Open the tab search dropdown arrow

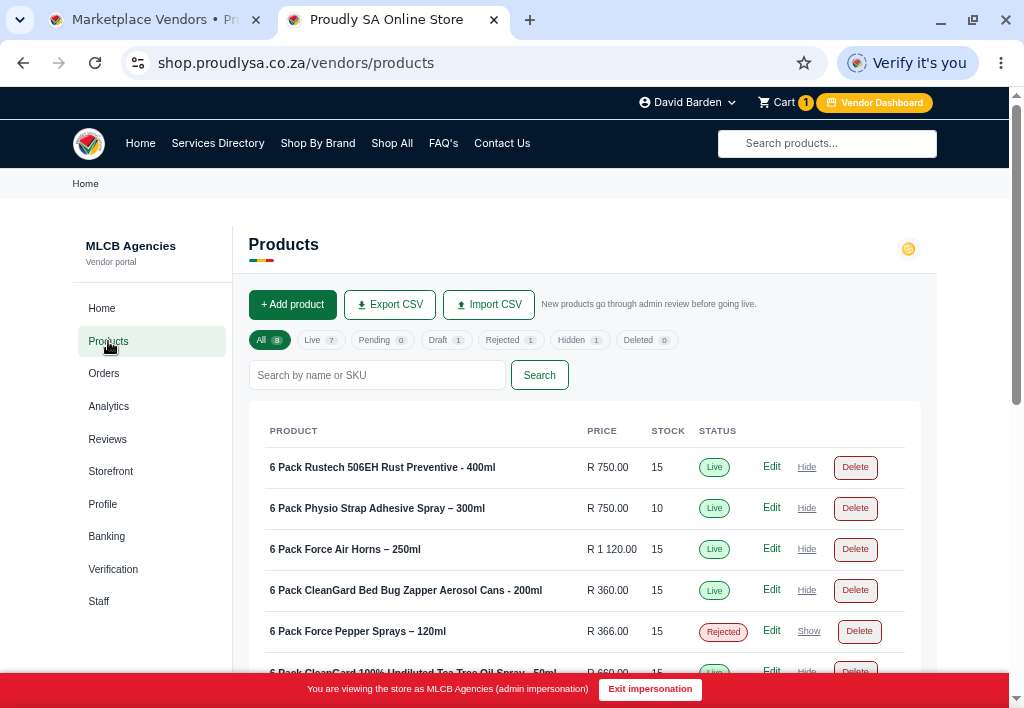point(20,20)
